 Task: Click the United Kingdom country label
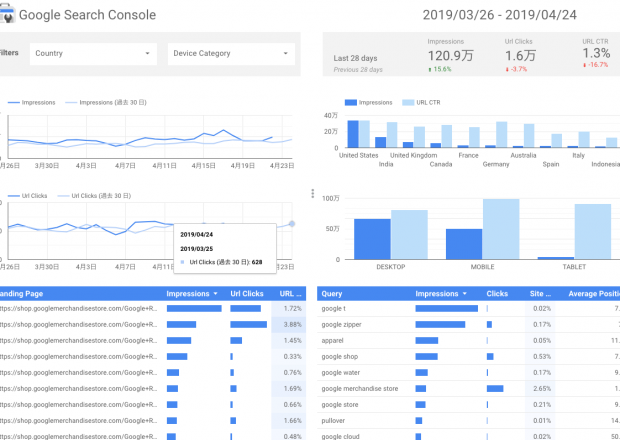414,155
